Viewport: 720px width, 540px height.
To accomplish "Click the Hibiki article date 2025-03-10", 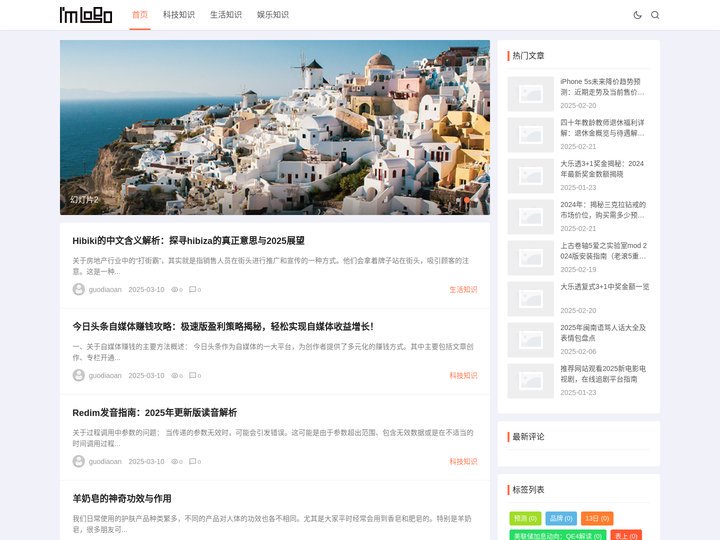I will tap(146, 289).
